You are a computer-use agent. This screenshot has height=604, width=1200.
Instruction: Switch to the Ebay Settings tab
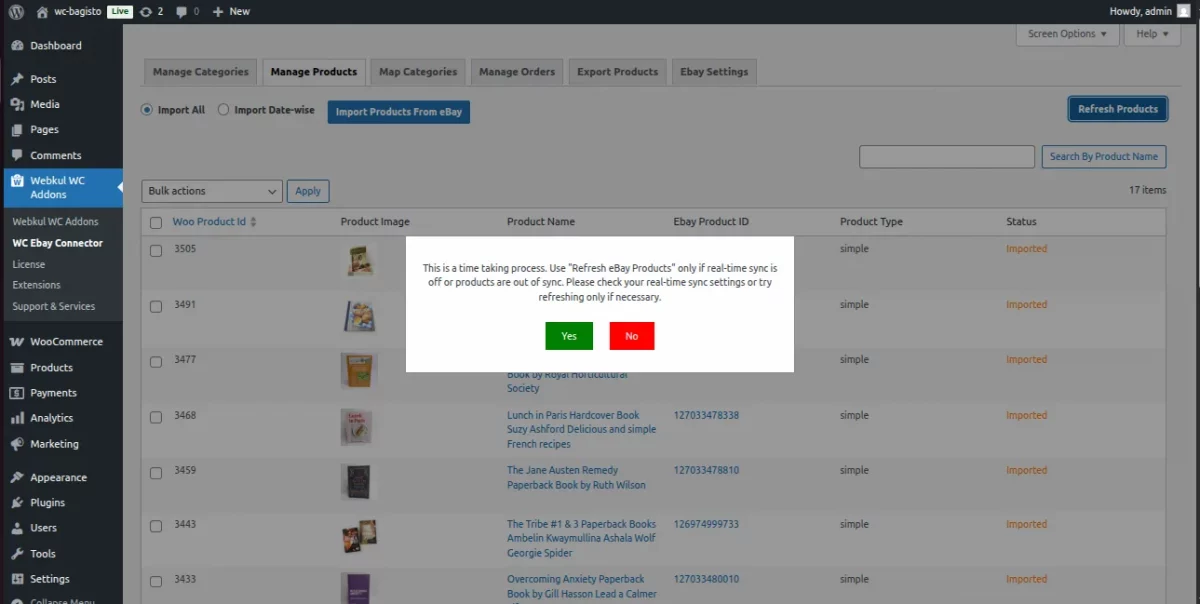pyautogui.click(x=714, y=72)
